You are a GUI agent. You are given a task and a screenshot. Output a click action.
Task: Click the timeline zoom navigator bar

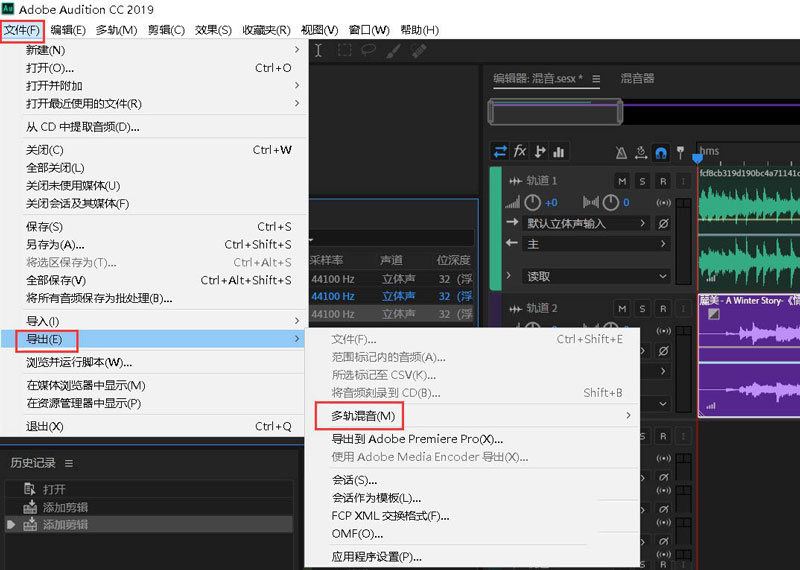coord(555,112)
